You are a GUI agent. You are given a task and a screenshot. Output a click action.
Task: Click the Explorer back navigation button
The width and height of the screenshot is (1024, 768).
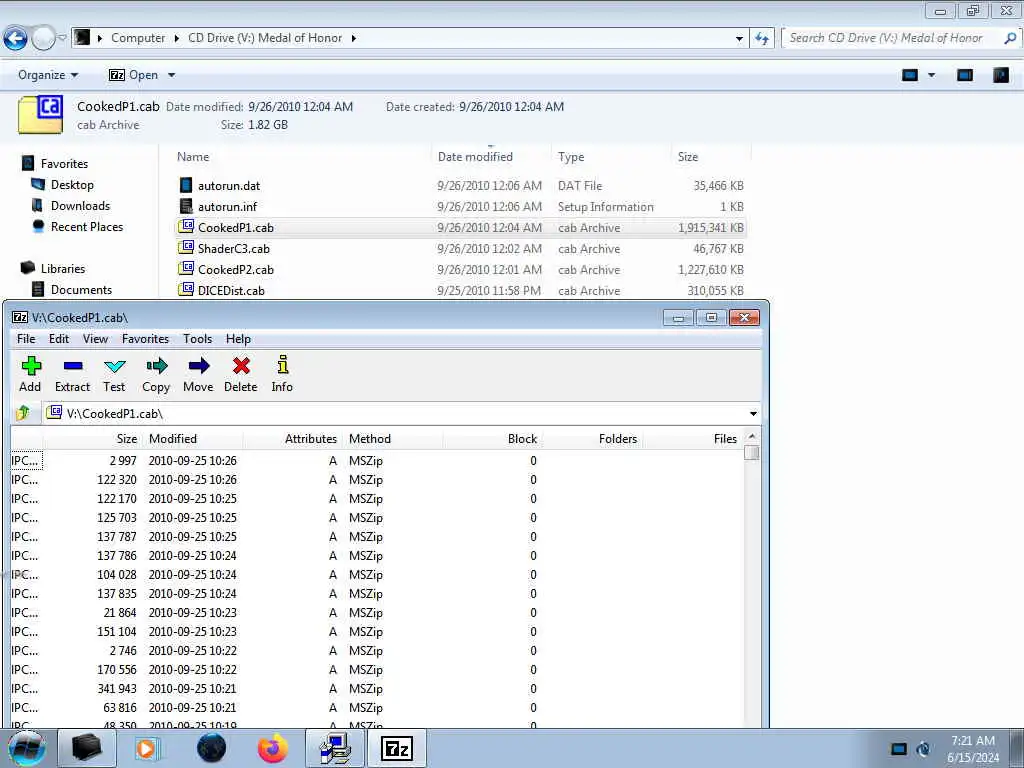coord(16,39)
